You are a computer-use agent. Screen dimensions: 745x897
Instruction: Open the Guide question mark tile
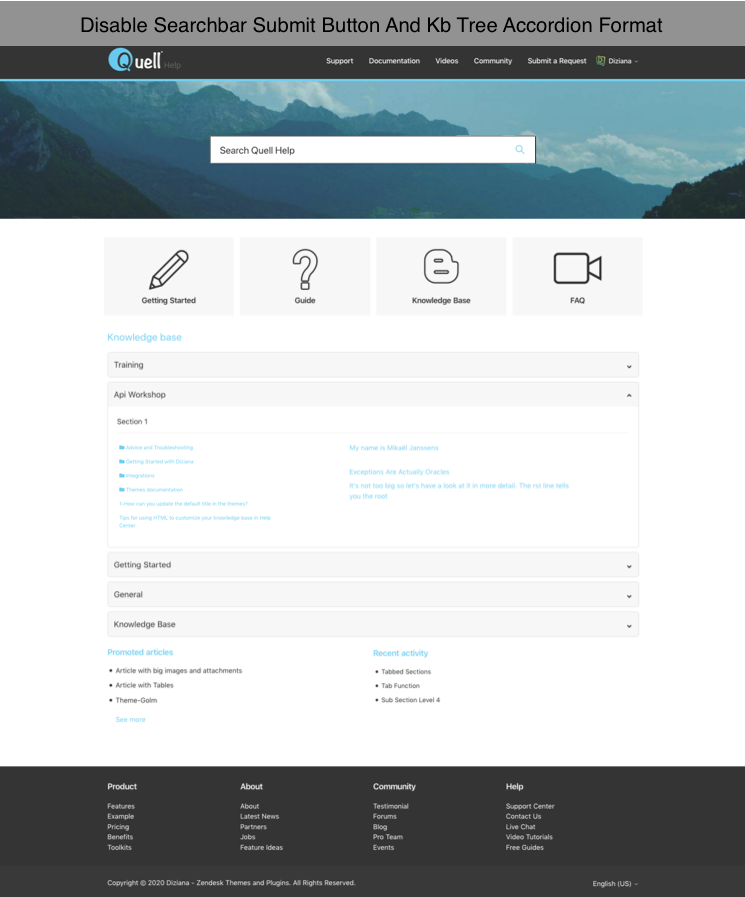click(305, 276)
